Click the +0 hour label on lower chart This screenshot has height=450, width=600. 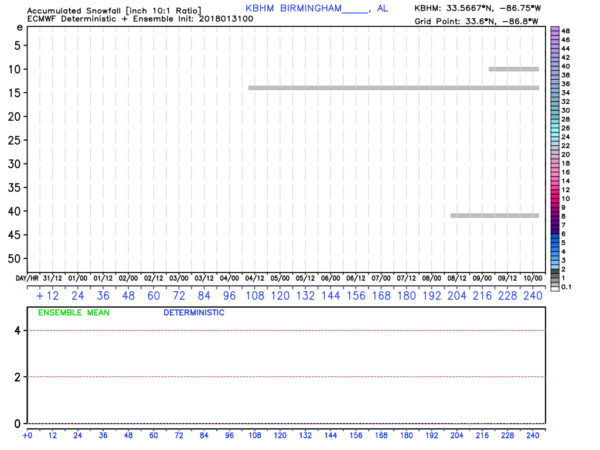[27, 435]
